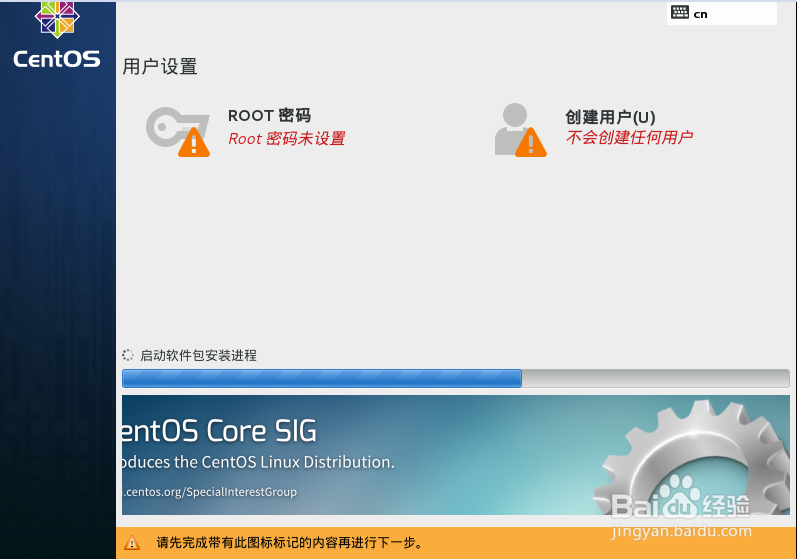Click the red text 不会创建任何用户
The height and width of the screenshot is (559, 797).
point(629,137)
